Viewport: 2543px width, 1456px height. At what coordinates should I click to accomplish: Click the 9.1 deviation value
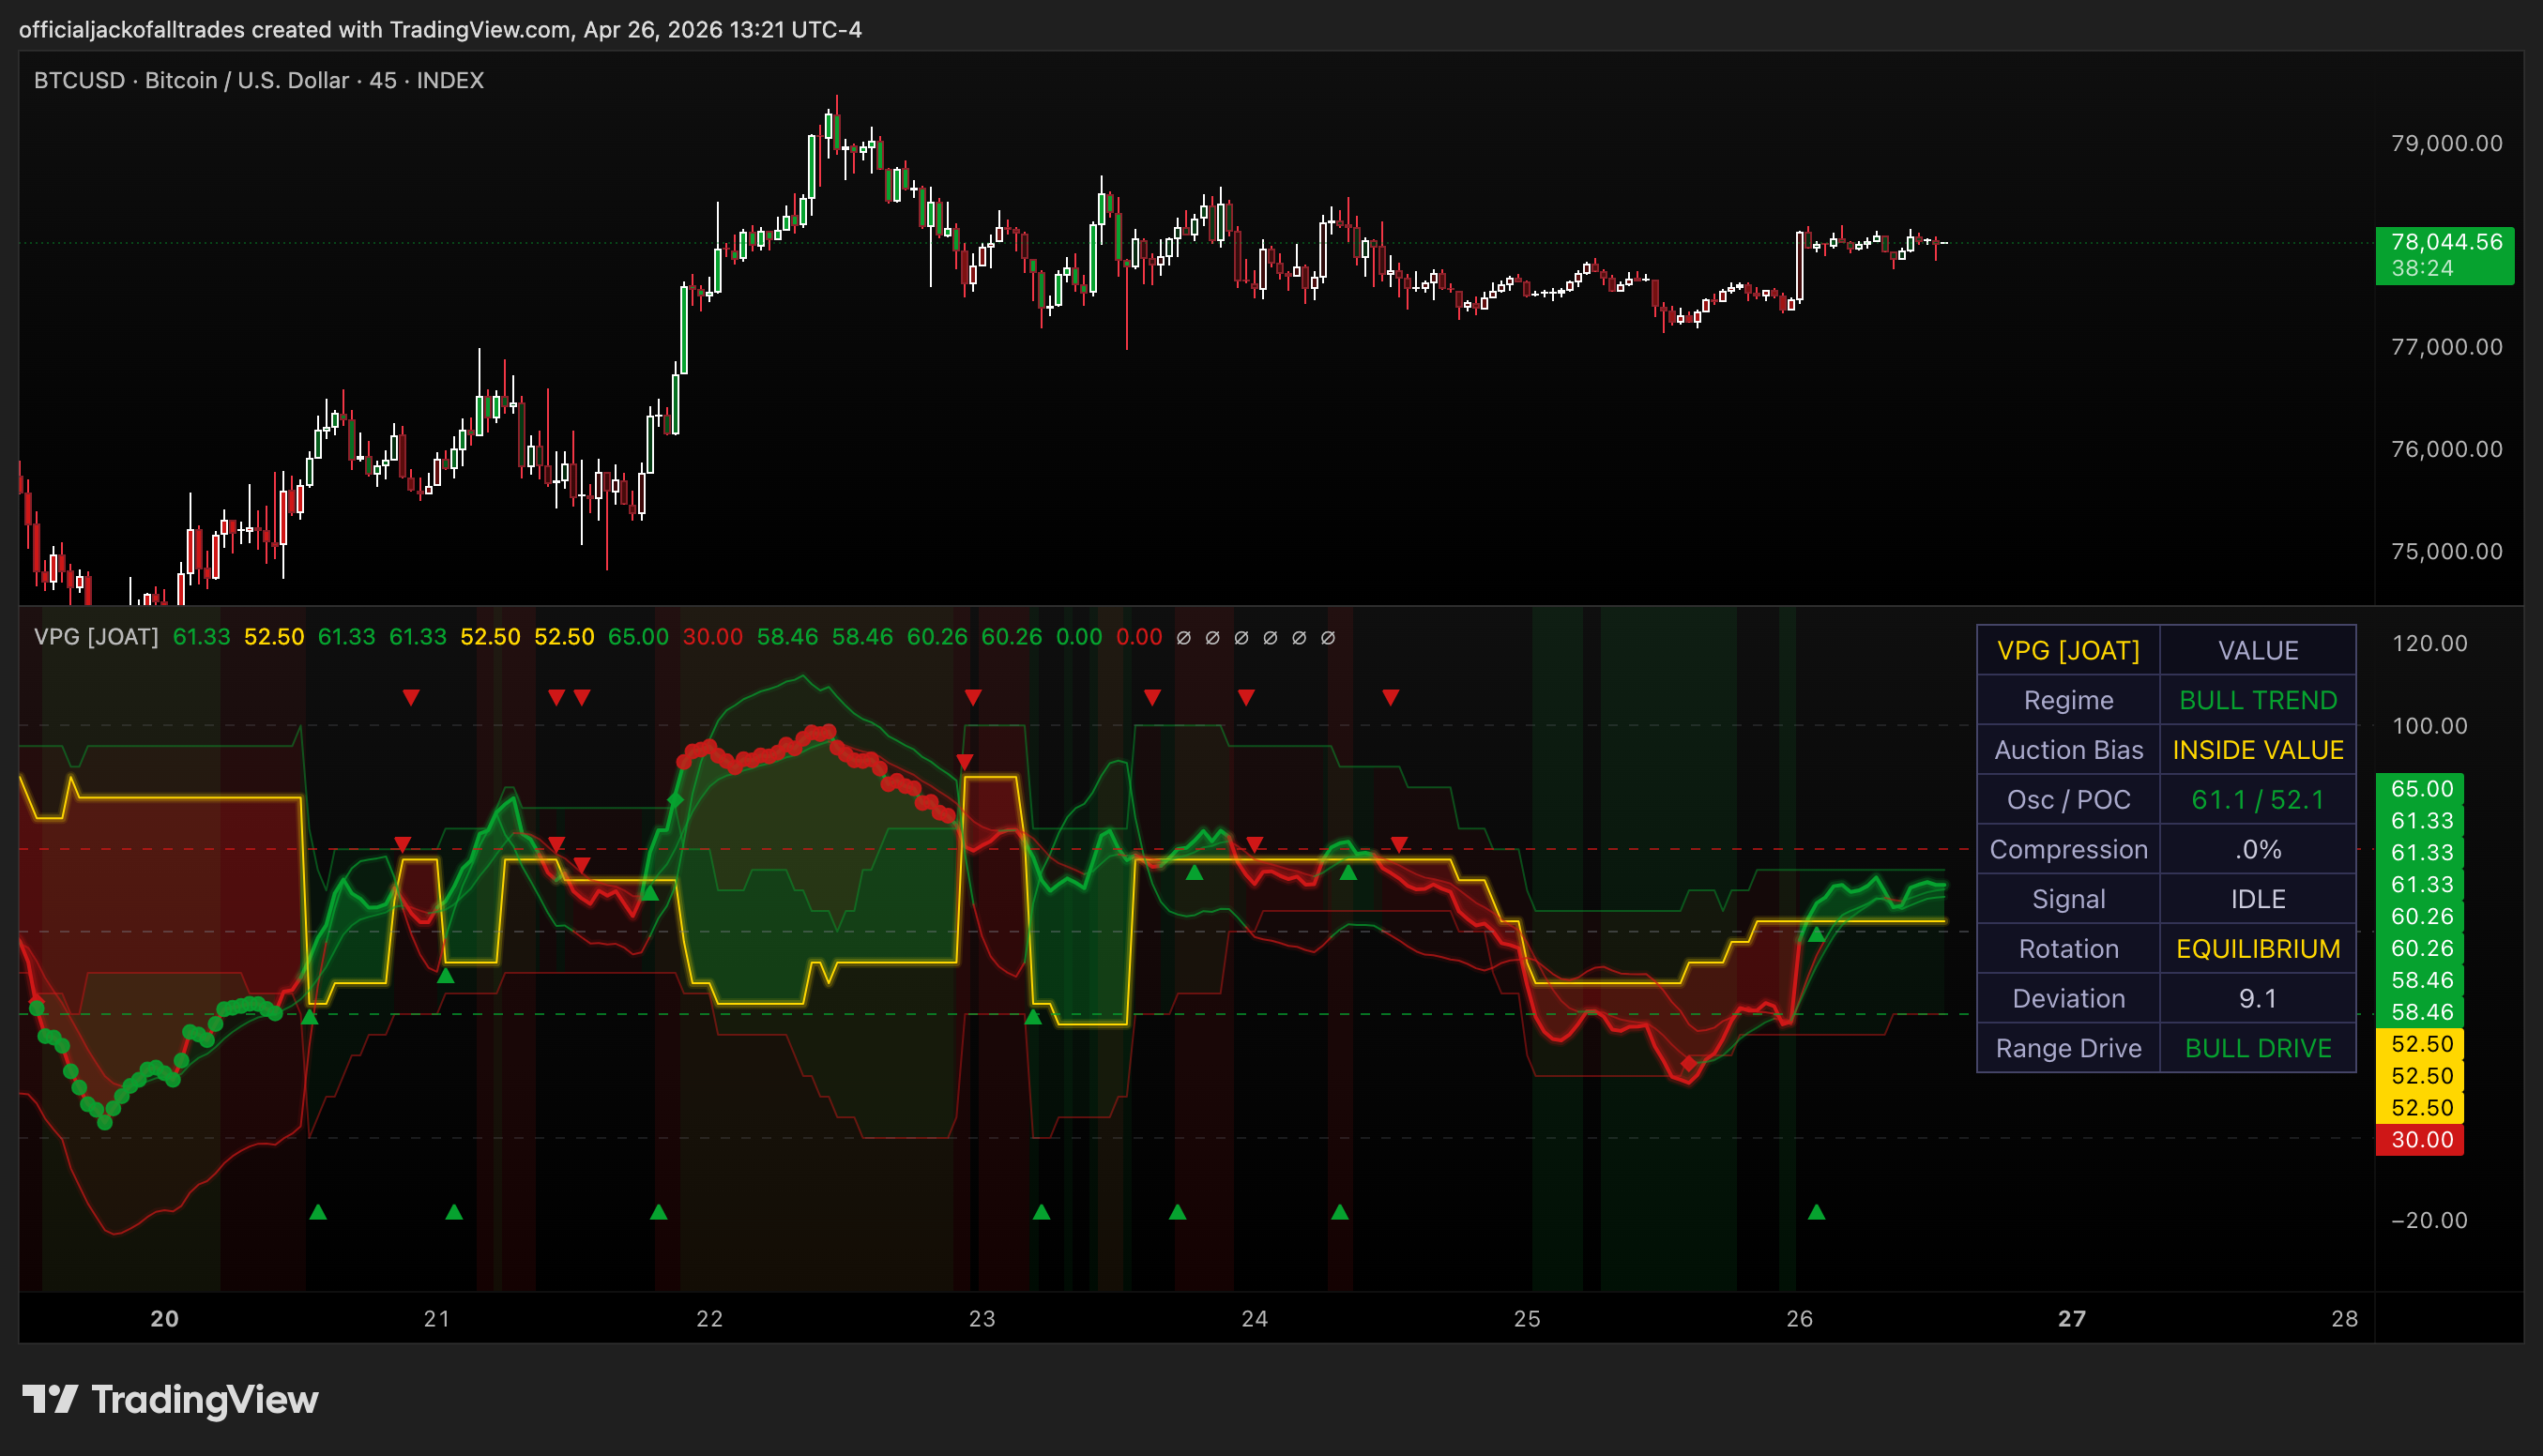(x=2258, y=998)
